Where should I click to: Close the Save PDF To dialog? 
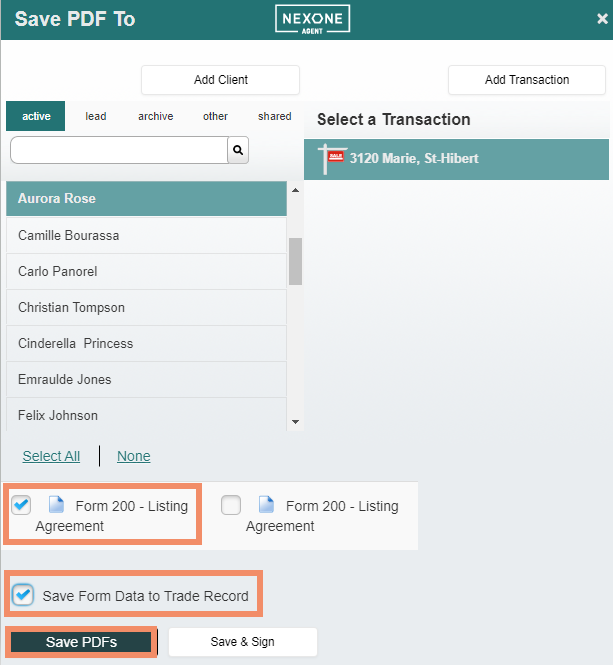pyautogui.click(x=601, y=19)
